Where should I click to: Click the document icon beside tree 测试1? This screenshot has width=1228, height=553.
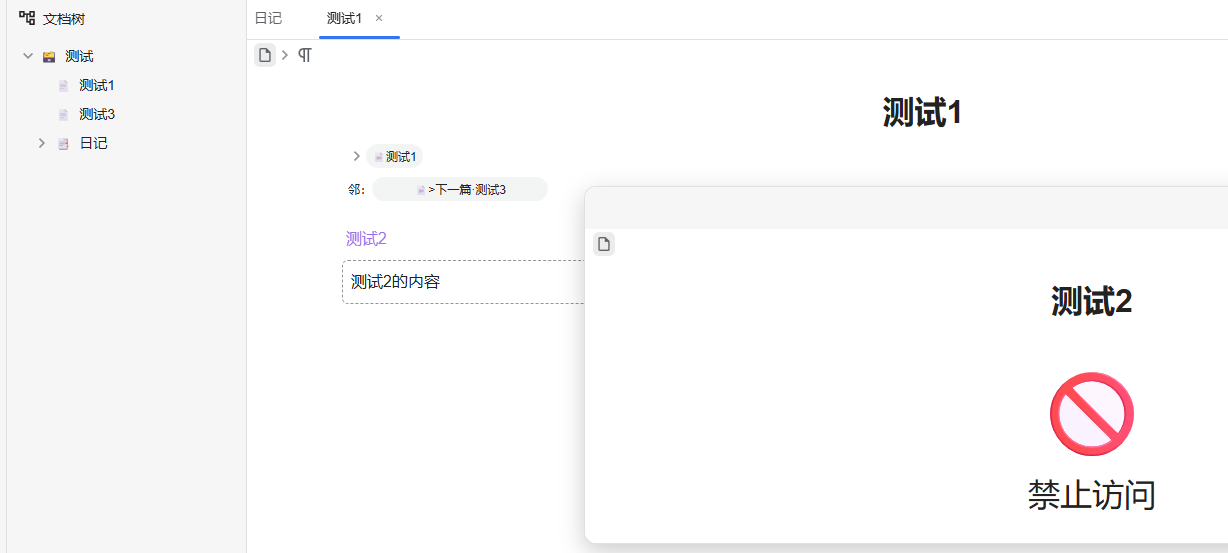pos(64,86)
